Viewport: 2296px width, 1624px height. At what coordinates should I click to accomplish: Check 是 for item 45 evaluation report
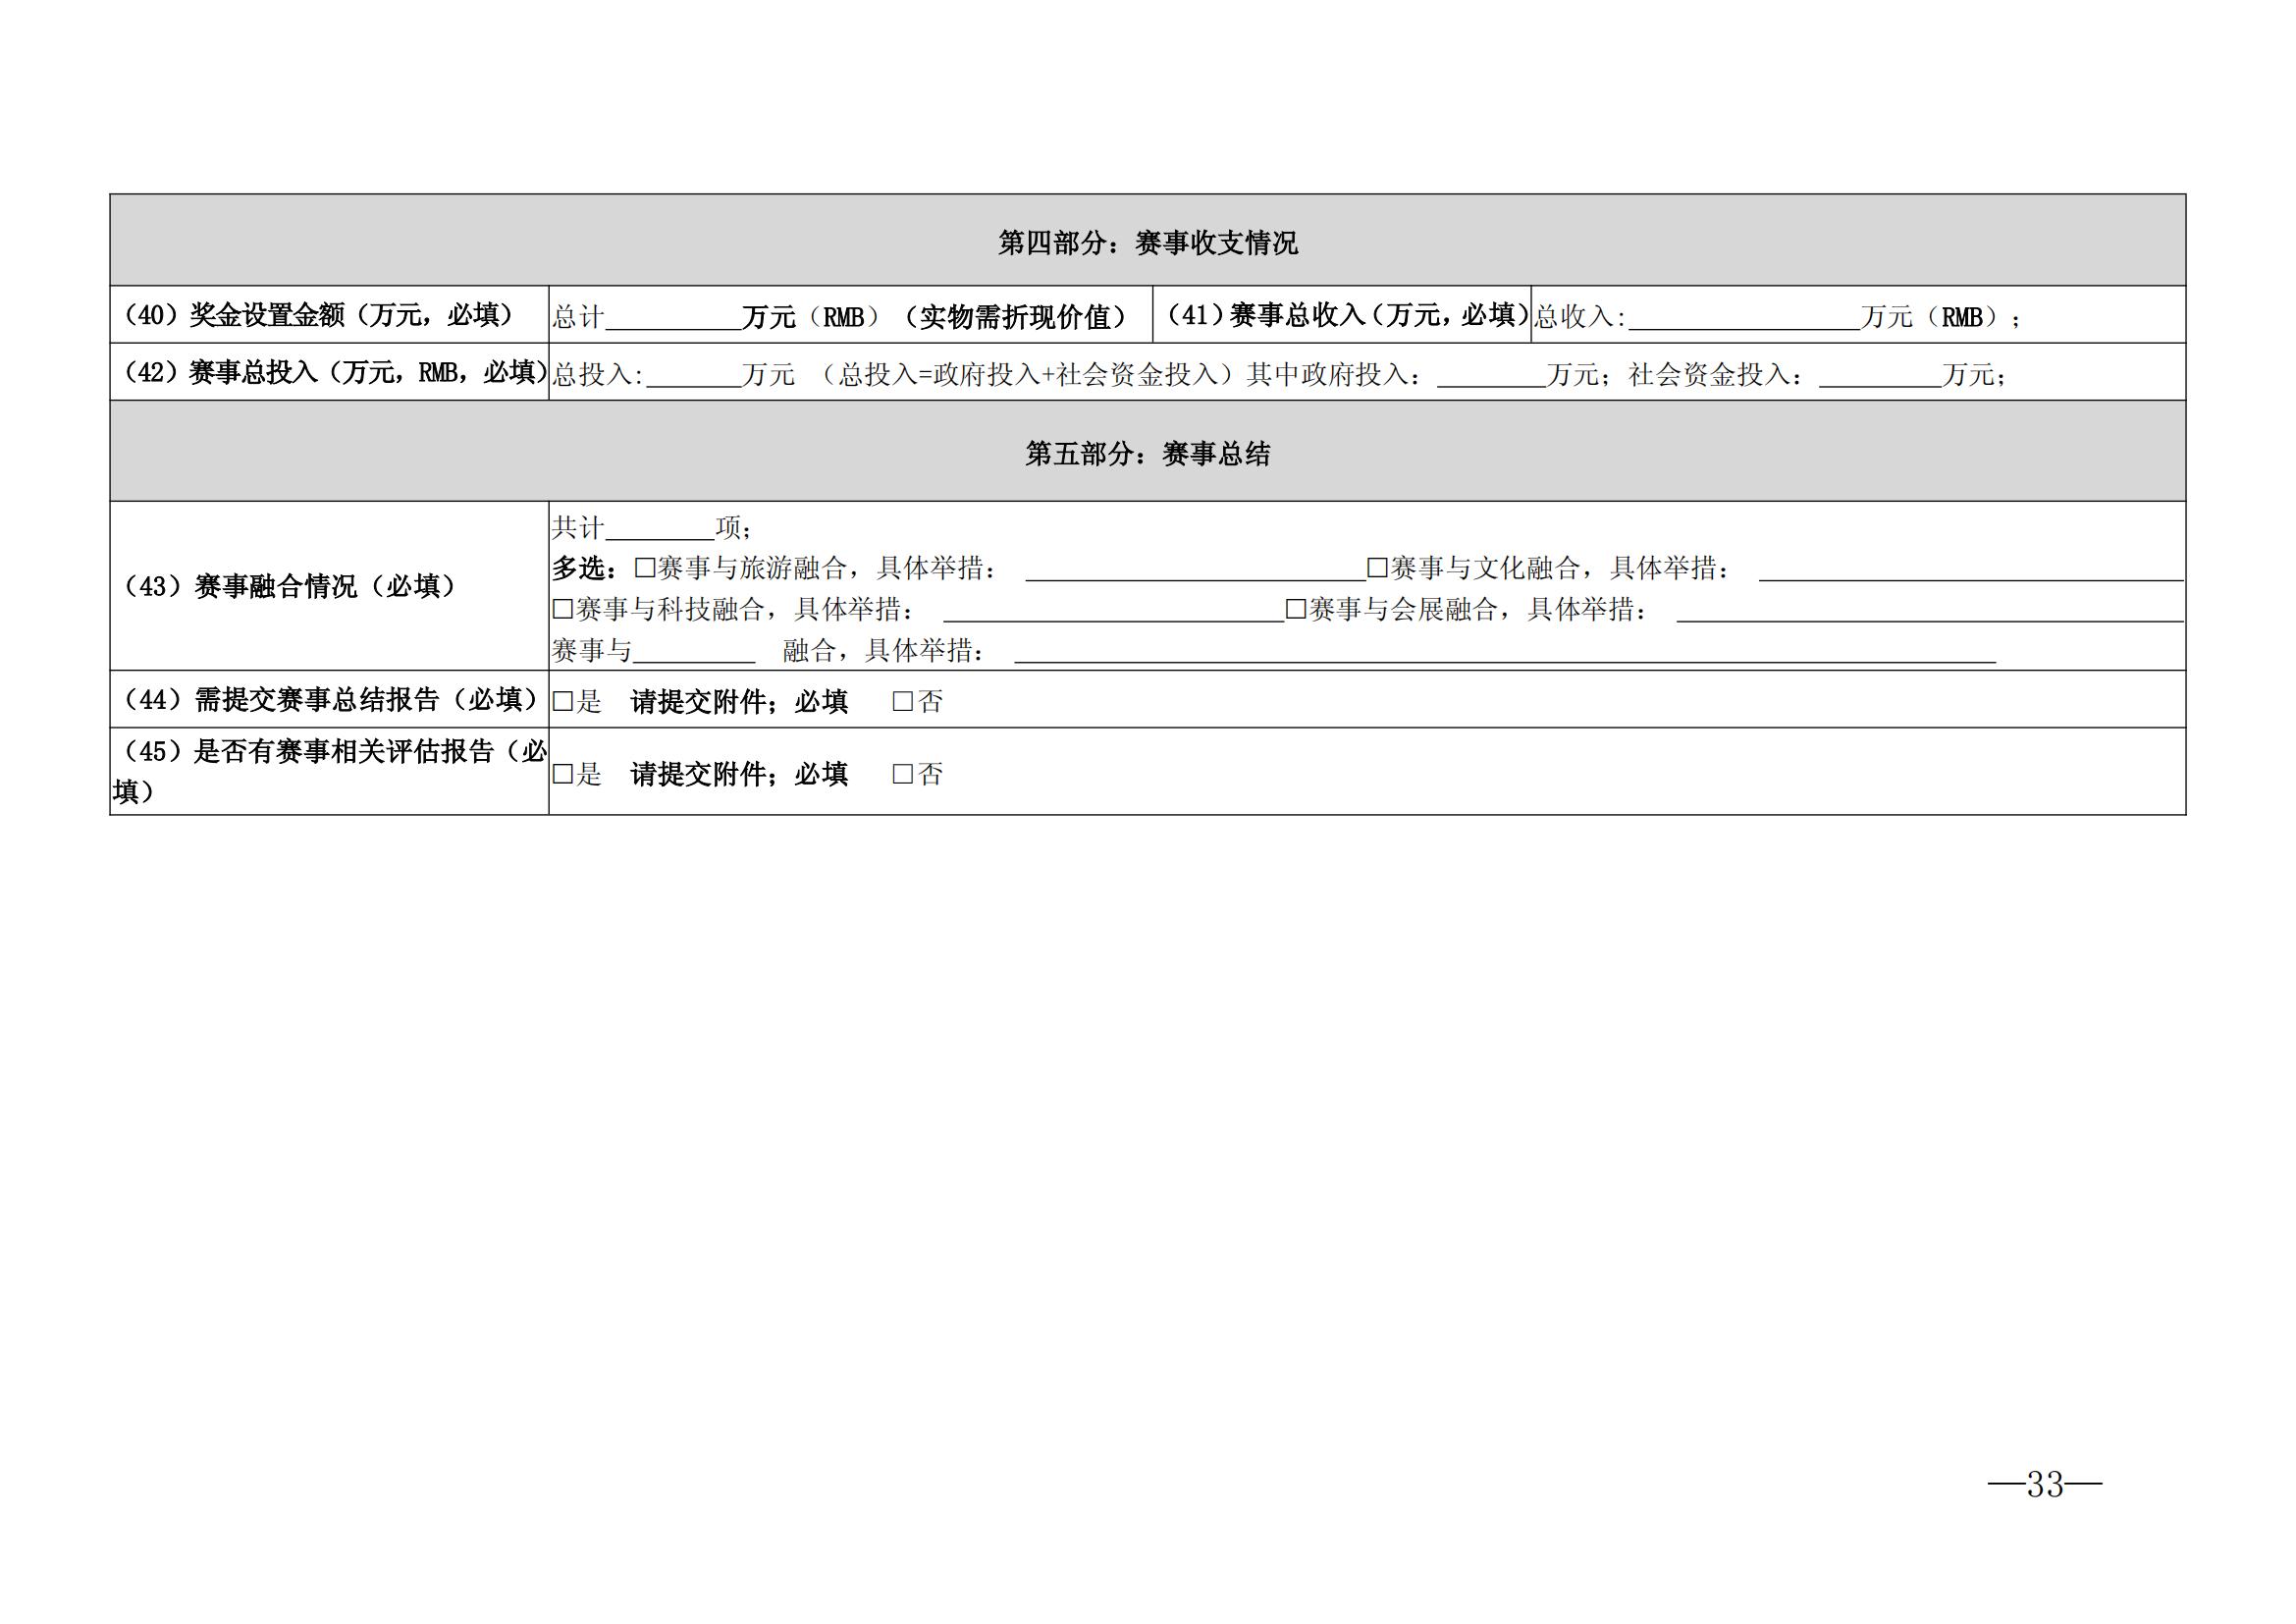tap(562, 773)
